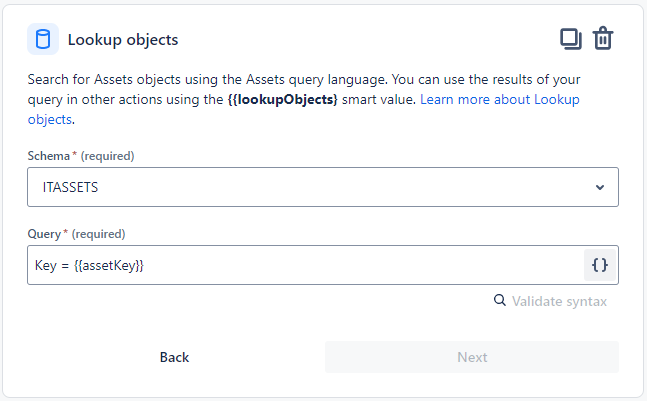This screenshot has width=647, height=401.
Task: Expand the Schema dropdown chevron
Action: tap(600, 187)
